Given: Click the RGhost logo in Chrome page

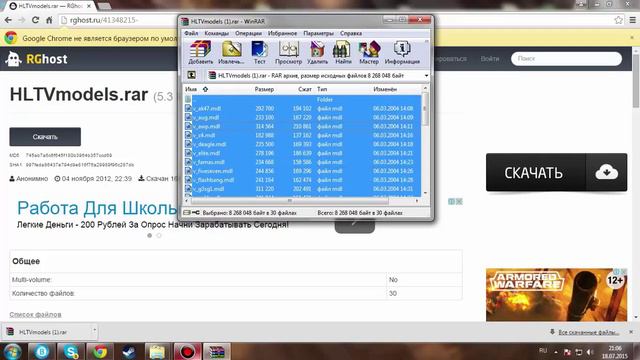Looking at the screenshot, I should pyautogui.click(x=36, y=59).
